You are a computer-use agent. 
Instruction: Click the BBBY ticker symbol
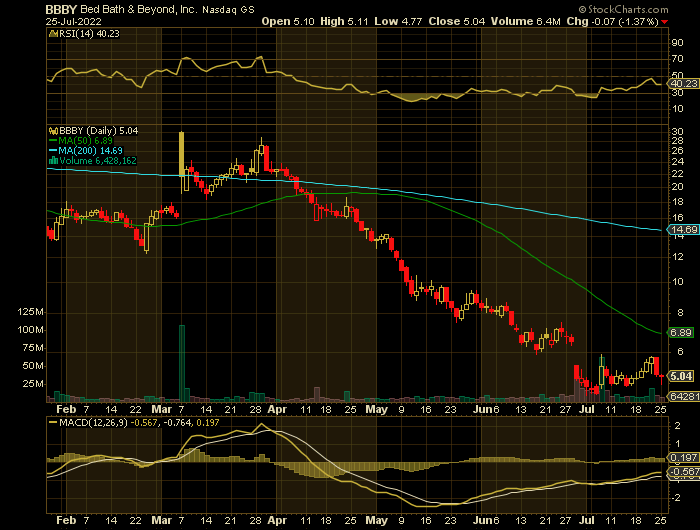coord(62,9)
